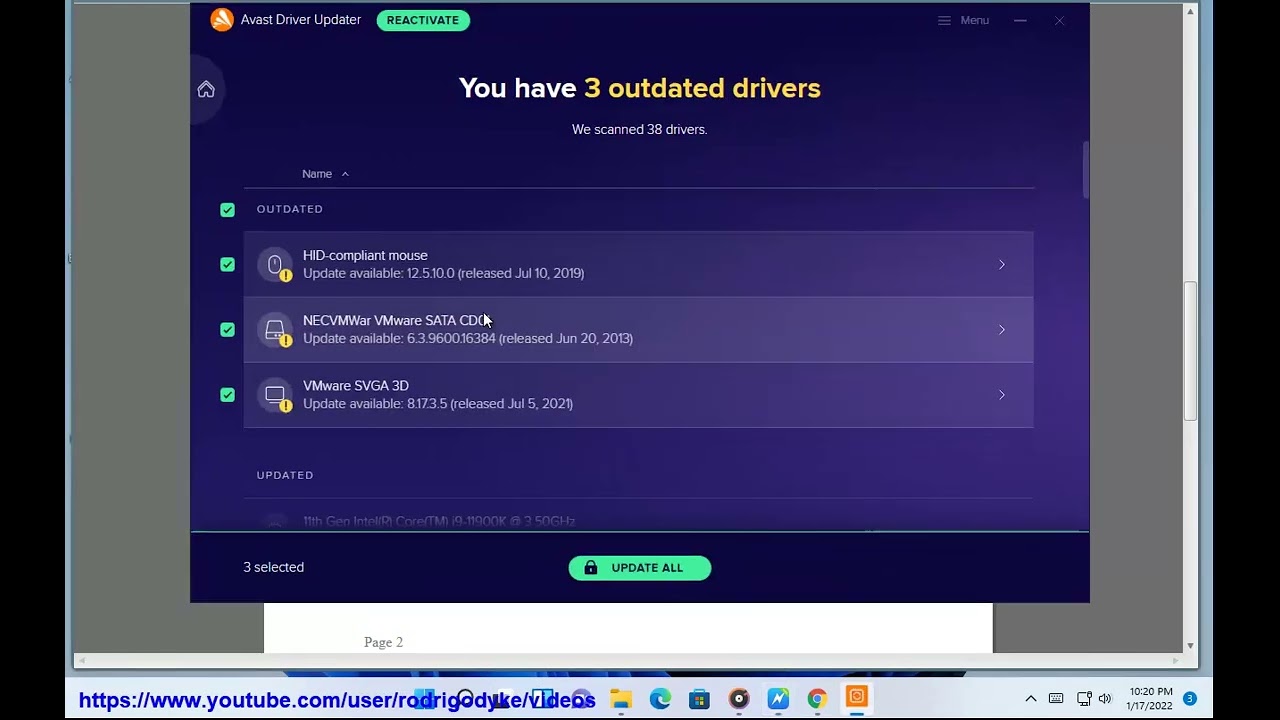The image size is (1280, 720).
Task: Uncheck the NECVMWar VMware SATA driver
Action: 228,330
